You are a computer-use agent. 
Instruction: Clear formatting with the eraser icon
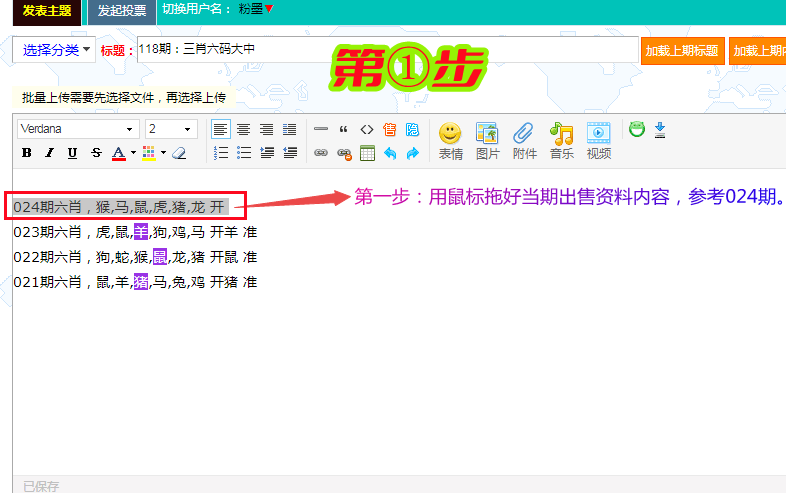pyautogui.click(x=179, y=153)
